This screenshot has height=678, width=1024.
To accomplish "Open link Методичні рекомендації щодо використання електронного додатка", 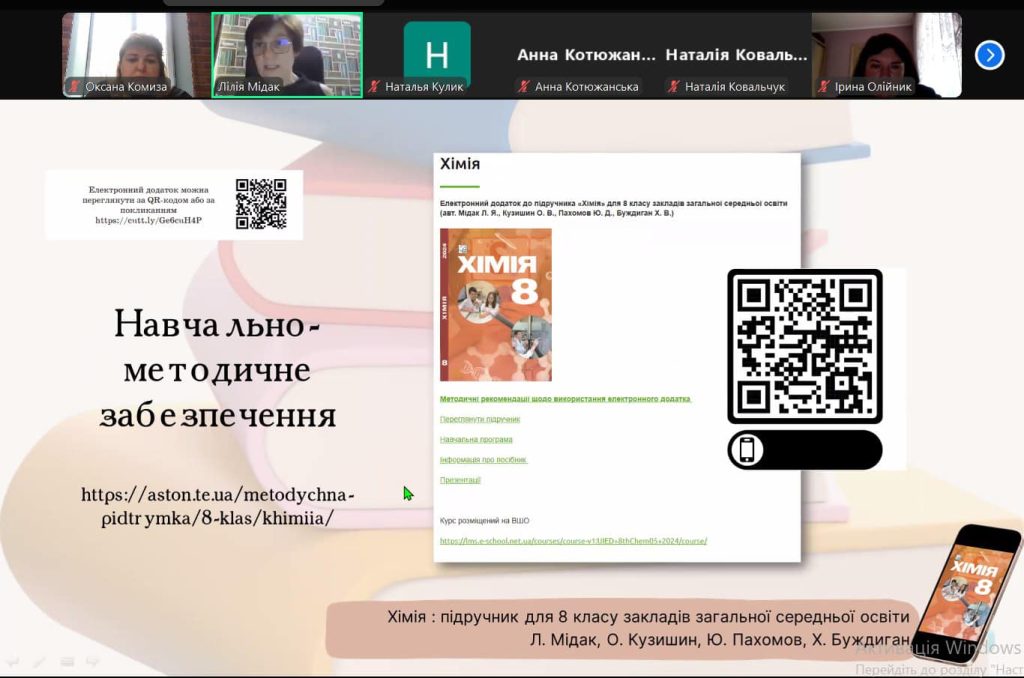I will 565,399.
